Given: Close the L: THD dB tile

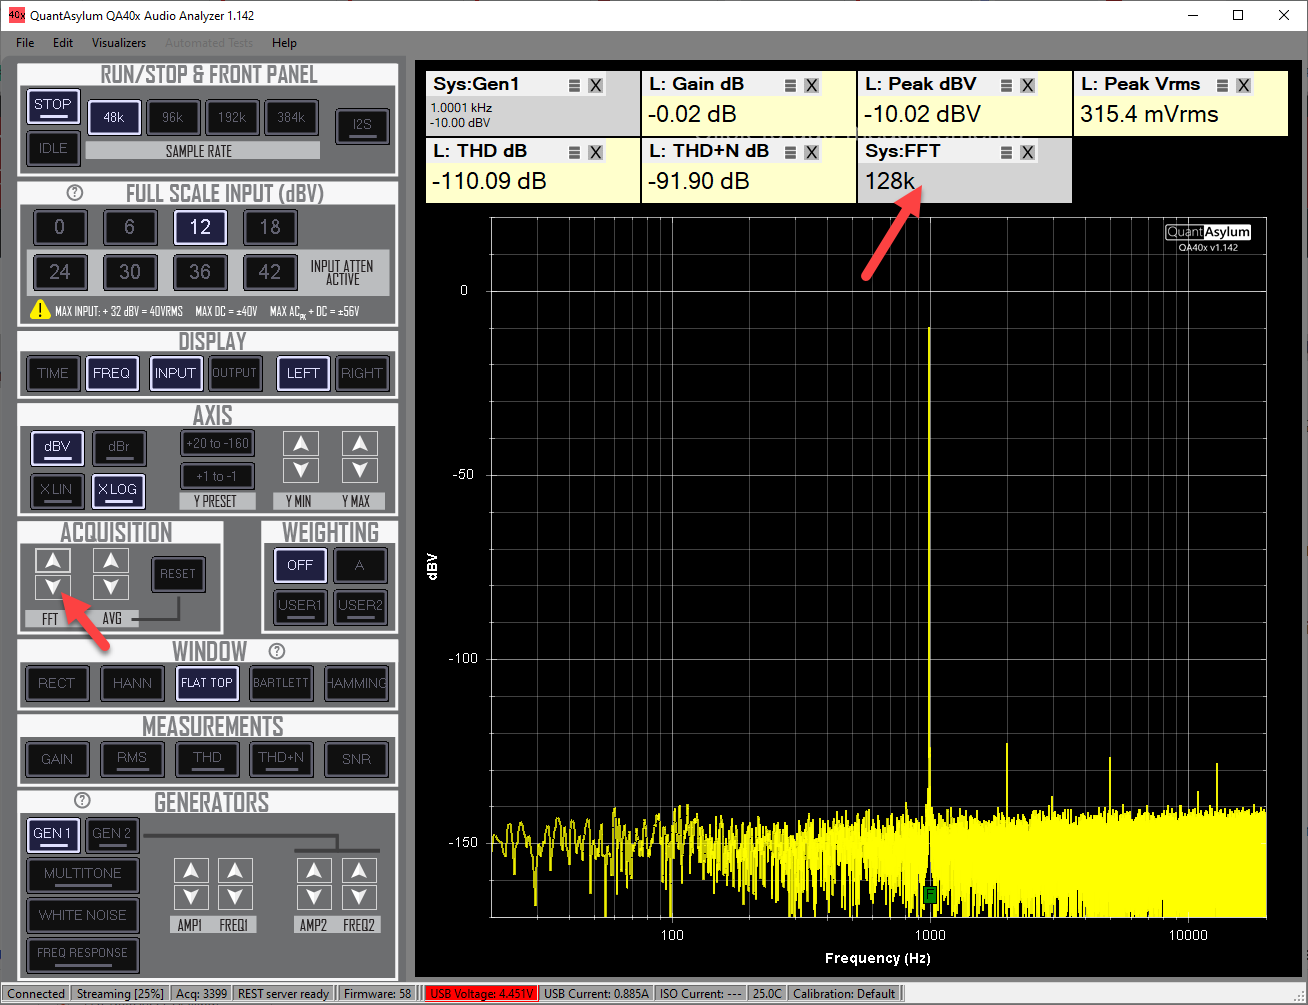Looking at the screenshot, I should 595,153.
